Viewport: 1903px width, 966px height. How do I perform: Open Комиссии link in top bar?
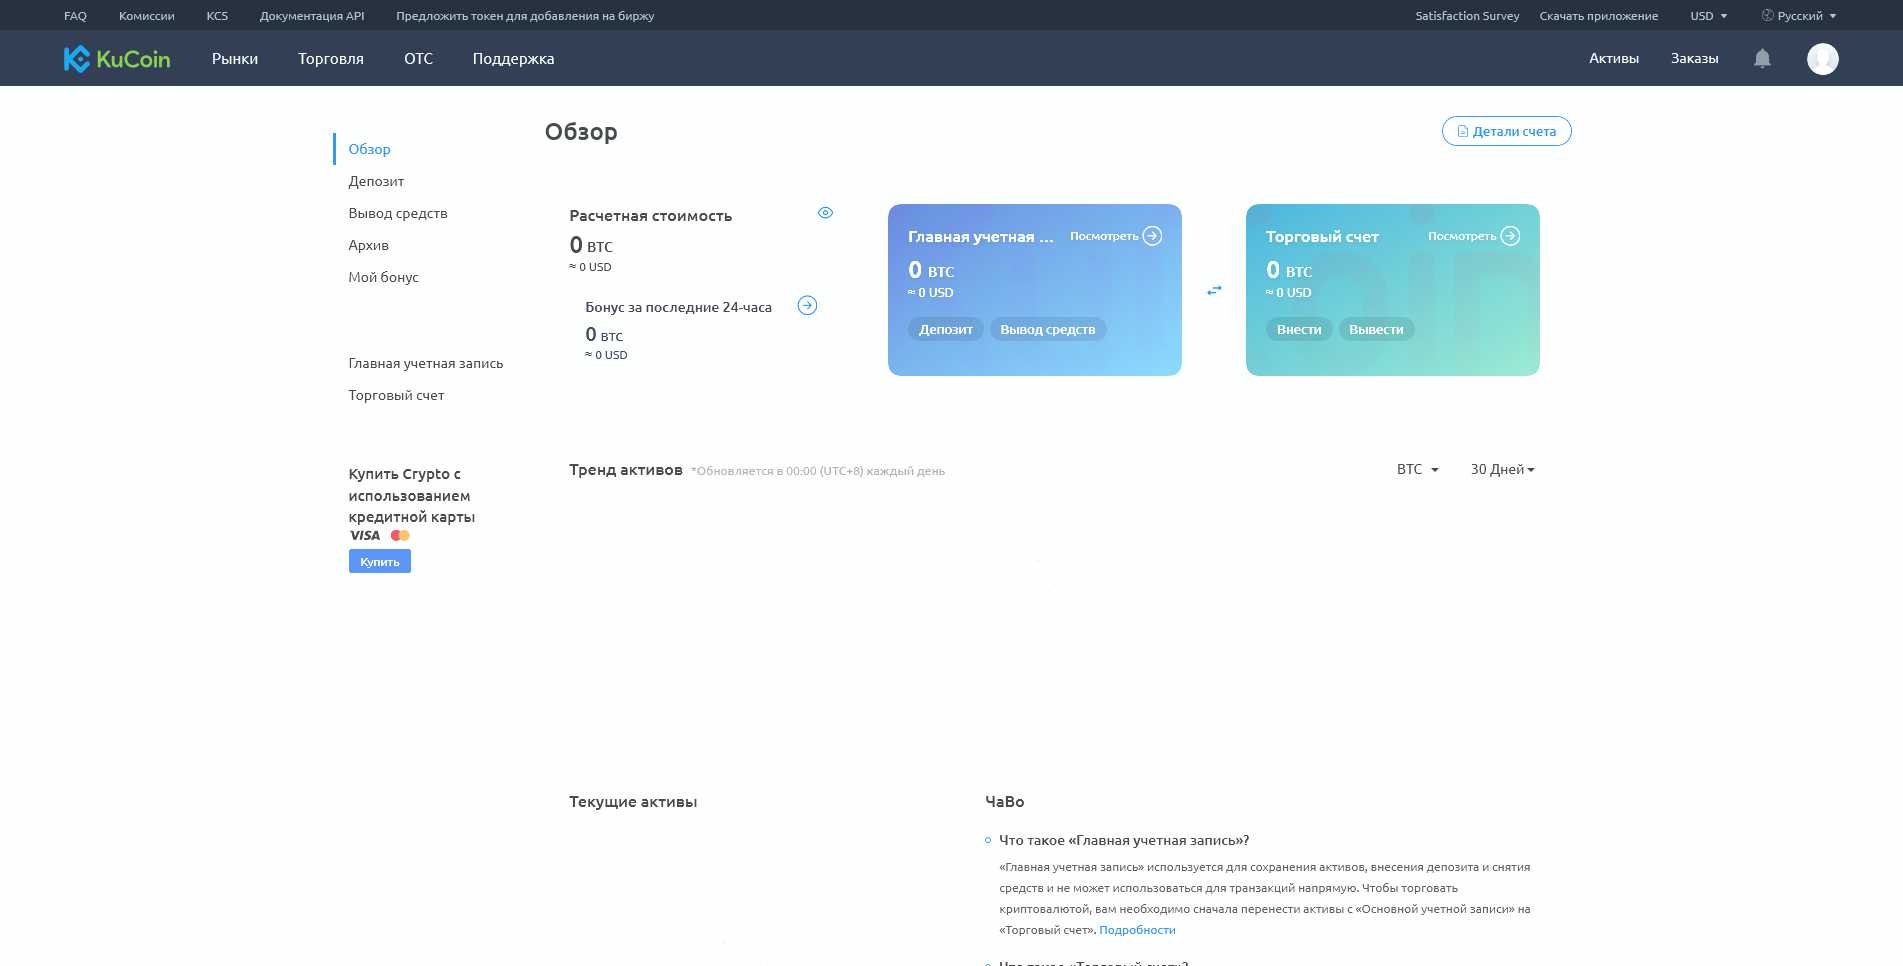tap(146, 16)
